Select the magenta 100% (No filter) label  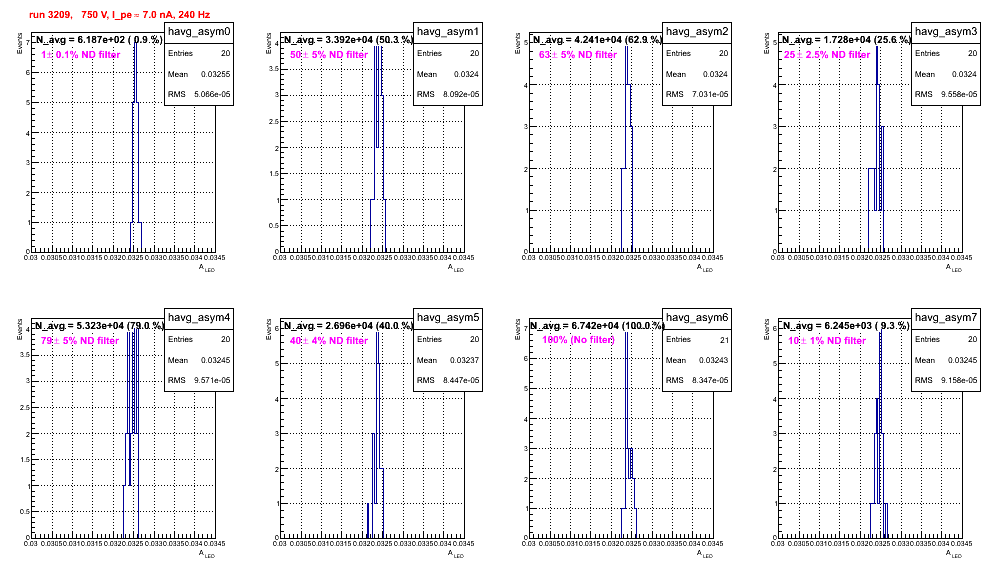click(579, 340)
